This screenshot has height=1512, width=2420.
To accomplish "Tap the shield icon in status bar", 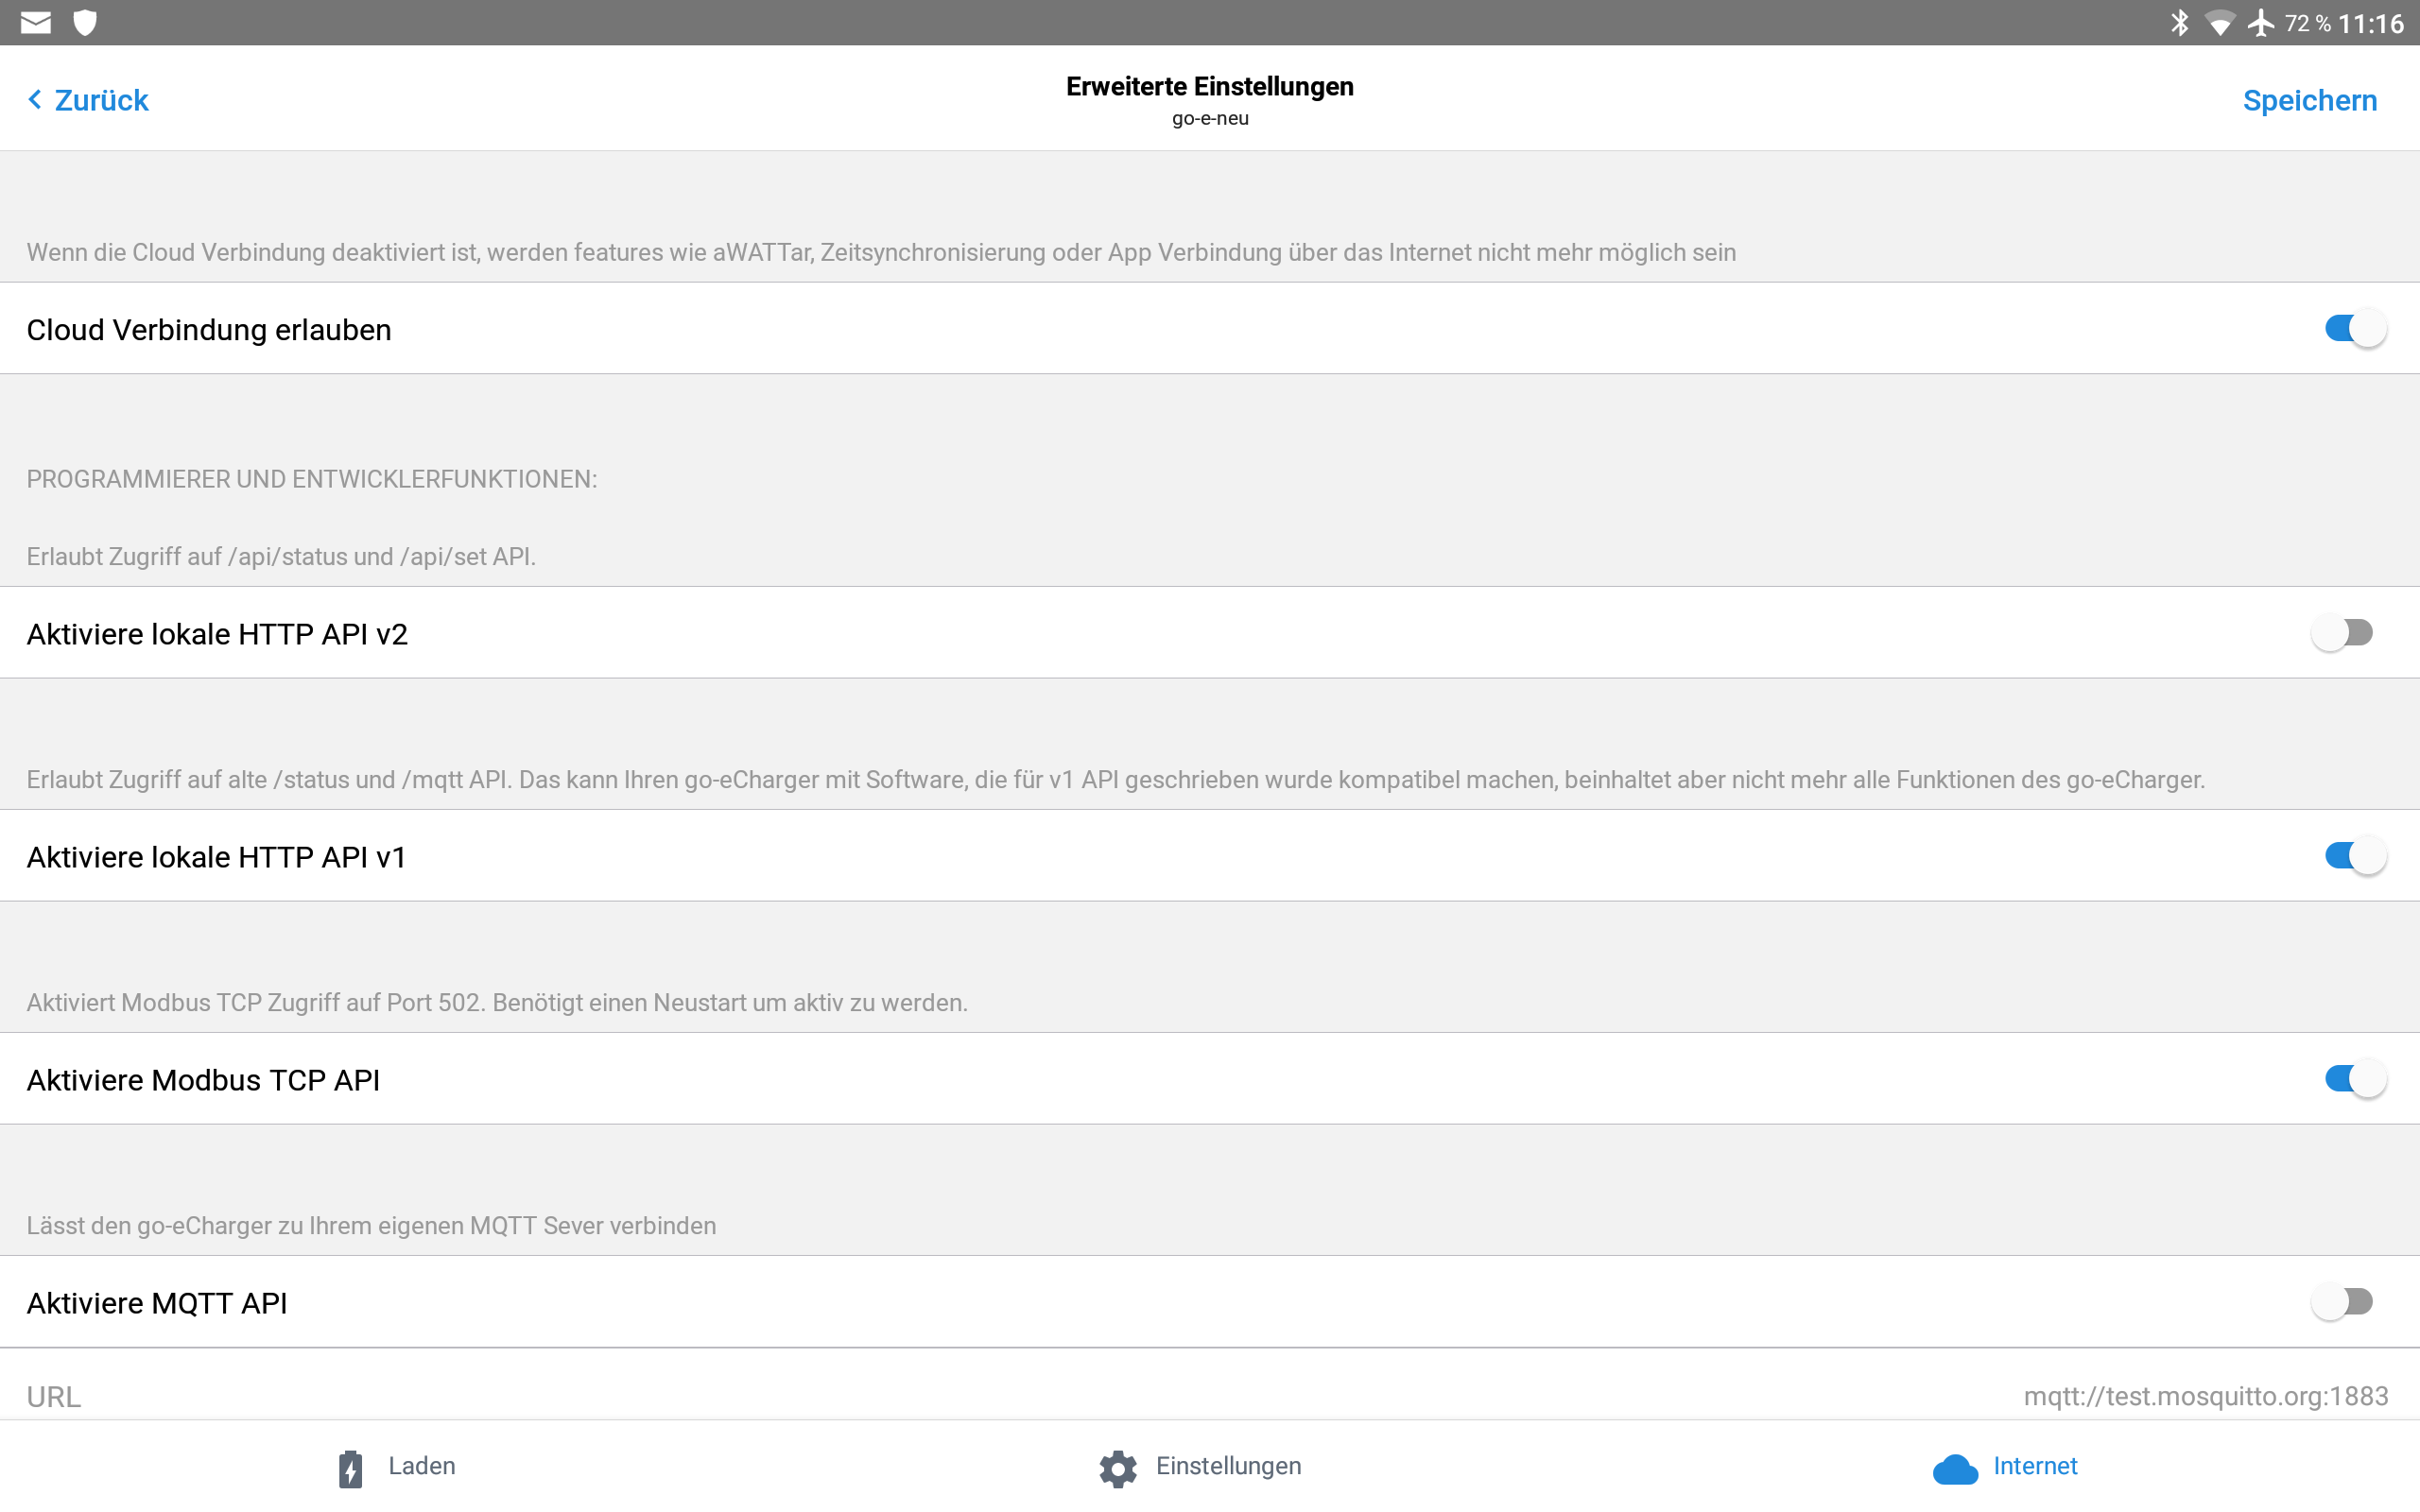I will pos(86,22).
